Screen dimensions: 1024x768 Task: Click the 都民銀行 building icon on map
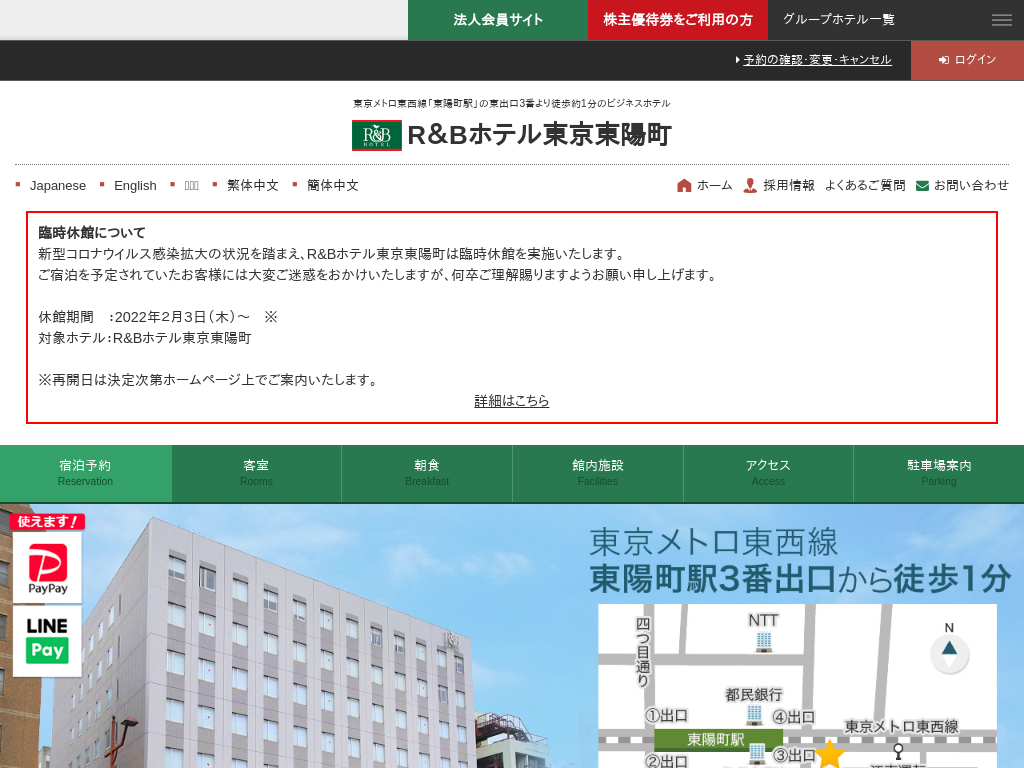[x=754, y=715]
